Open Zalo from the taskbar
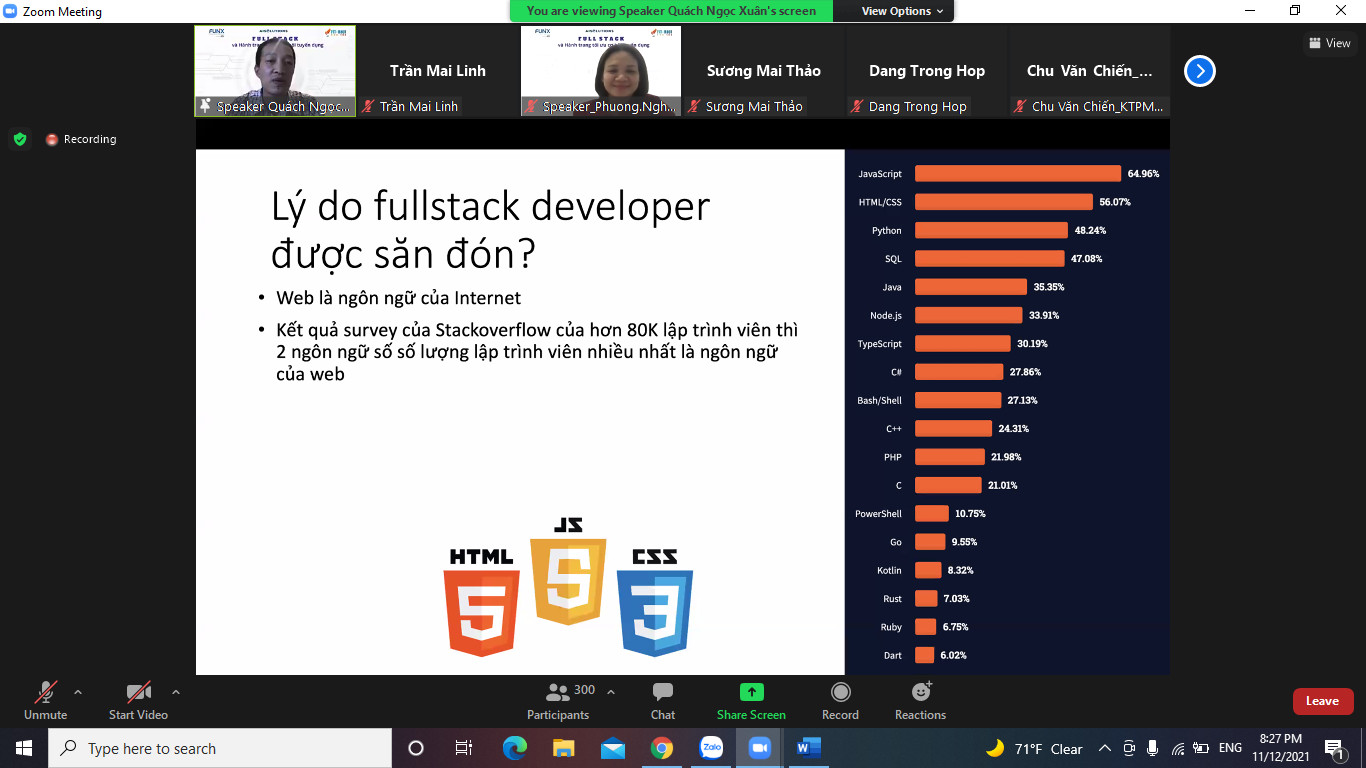1366x768 pixels. [711, 748]
